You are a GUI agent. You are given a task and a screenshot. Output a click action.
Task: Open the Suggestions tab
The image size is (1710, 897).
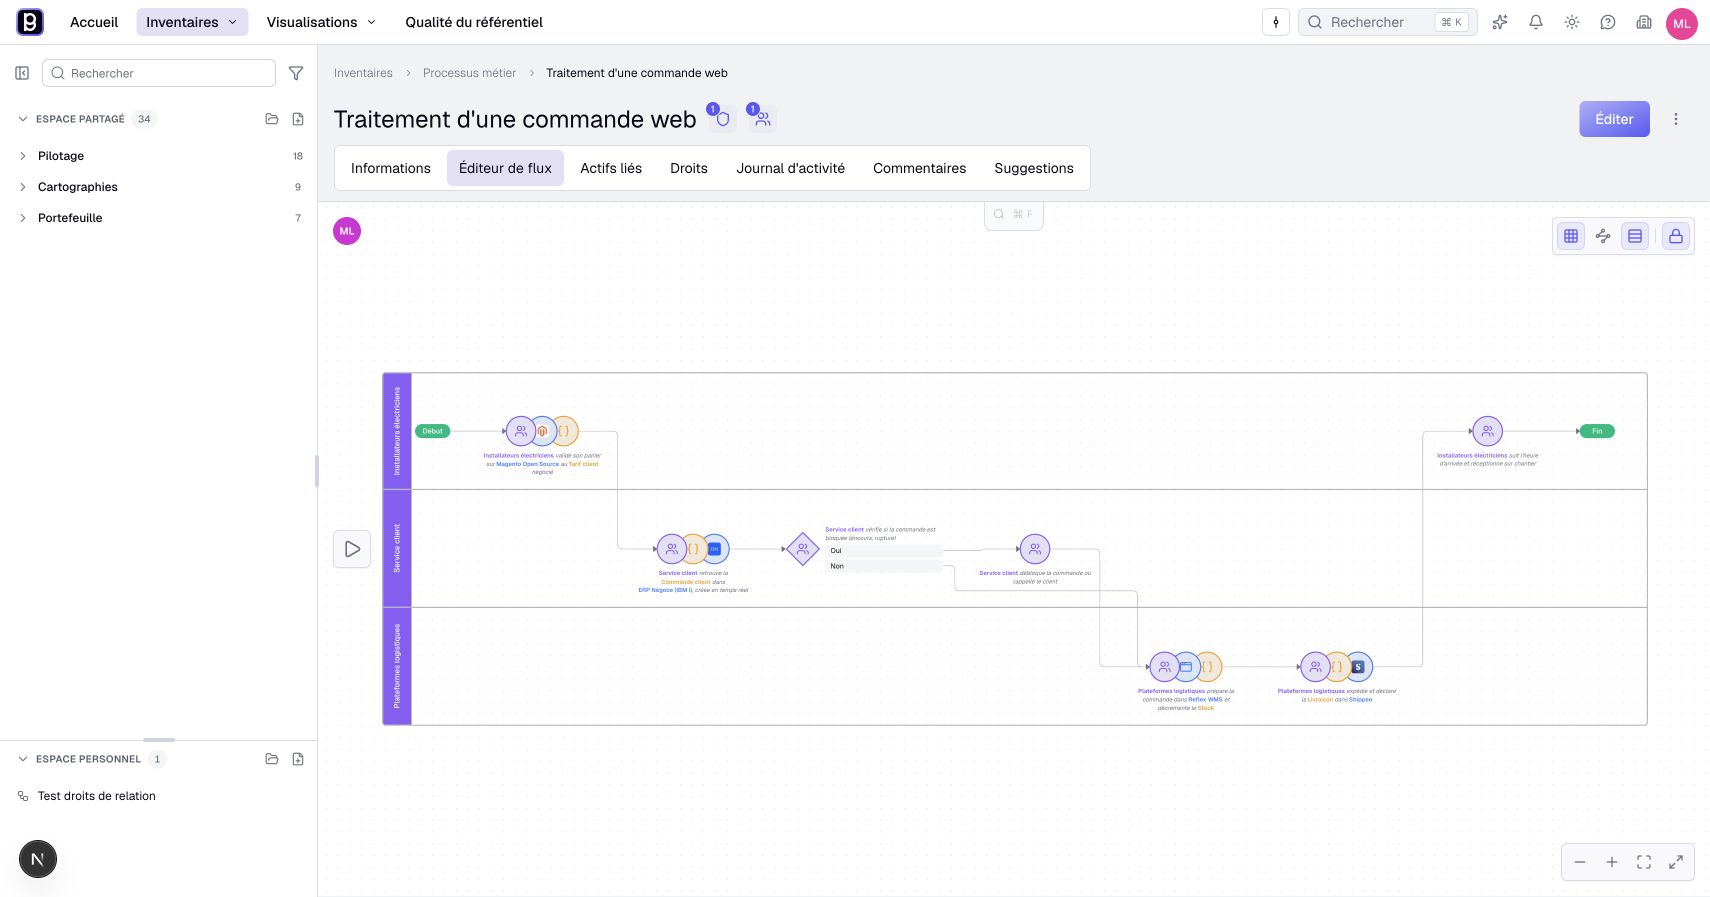click(1034, 168)
